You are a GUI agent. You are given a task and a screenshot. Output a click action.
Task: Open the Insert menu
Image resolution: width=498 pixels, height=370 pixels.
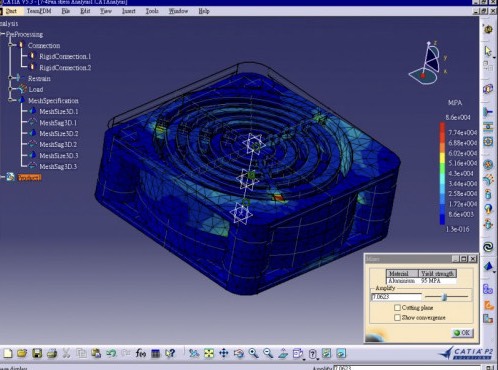coord(128,11)
